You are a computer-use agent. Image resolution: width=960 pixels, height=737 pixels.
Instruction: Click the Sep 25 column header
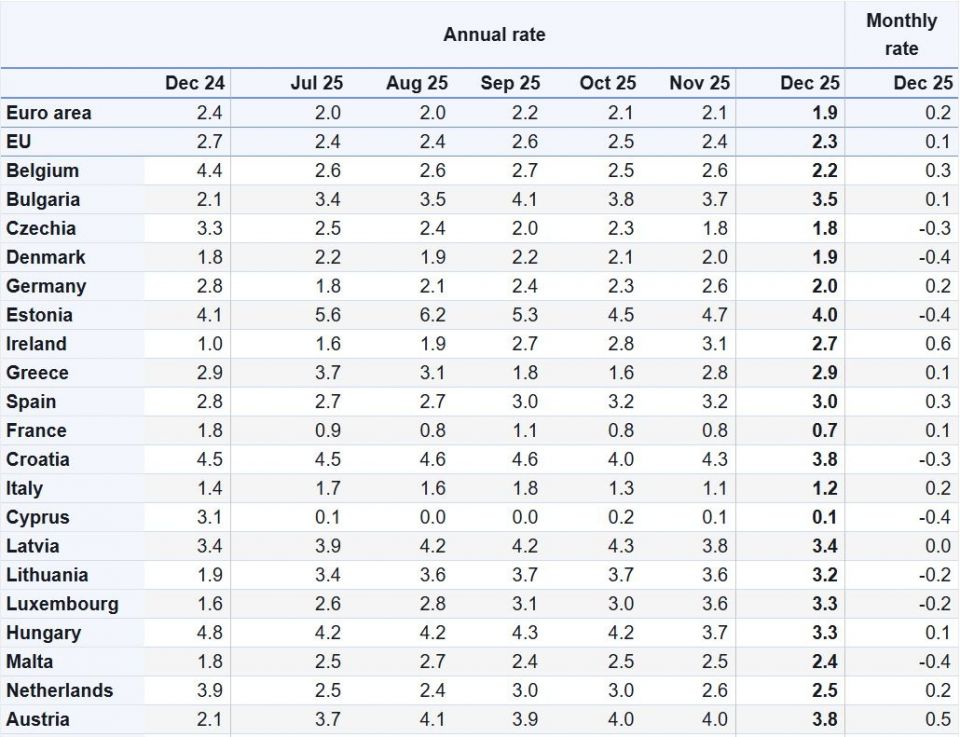pos(510,84)
